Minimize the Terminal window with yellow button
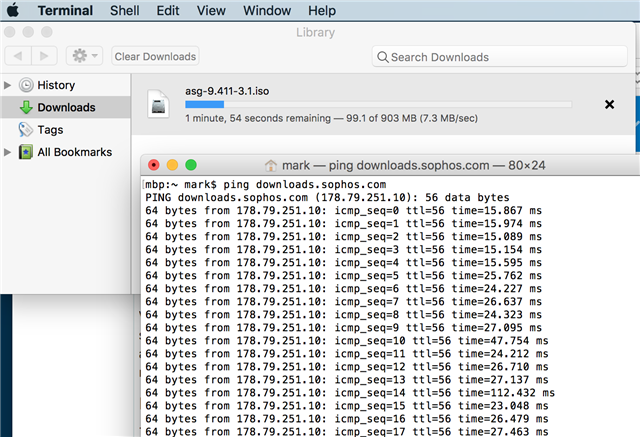The image size is (640, 437). point(172,165)
